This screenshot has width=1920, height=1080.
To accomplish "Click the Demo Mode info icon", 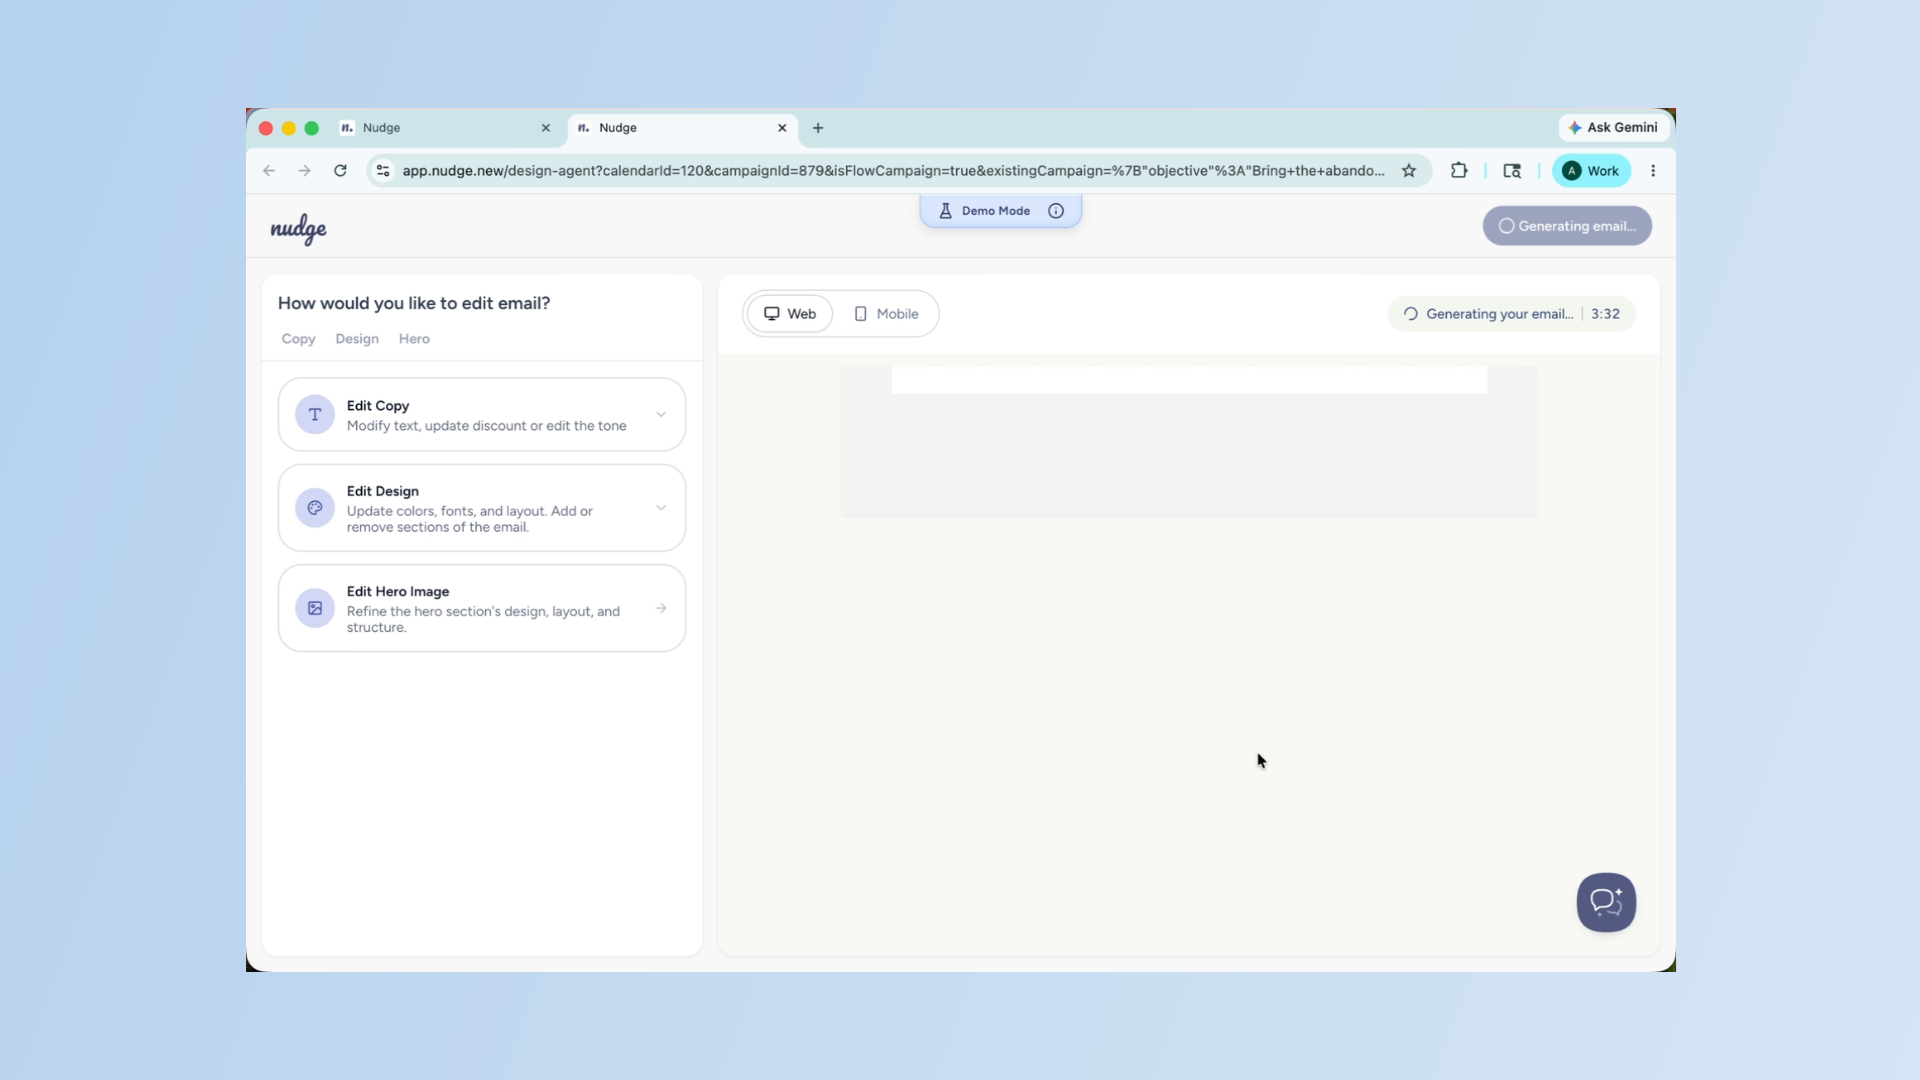I will point(1056,211).
